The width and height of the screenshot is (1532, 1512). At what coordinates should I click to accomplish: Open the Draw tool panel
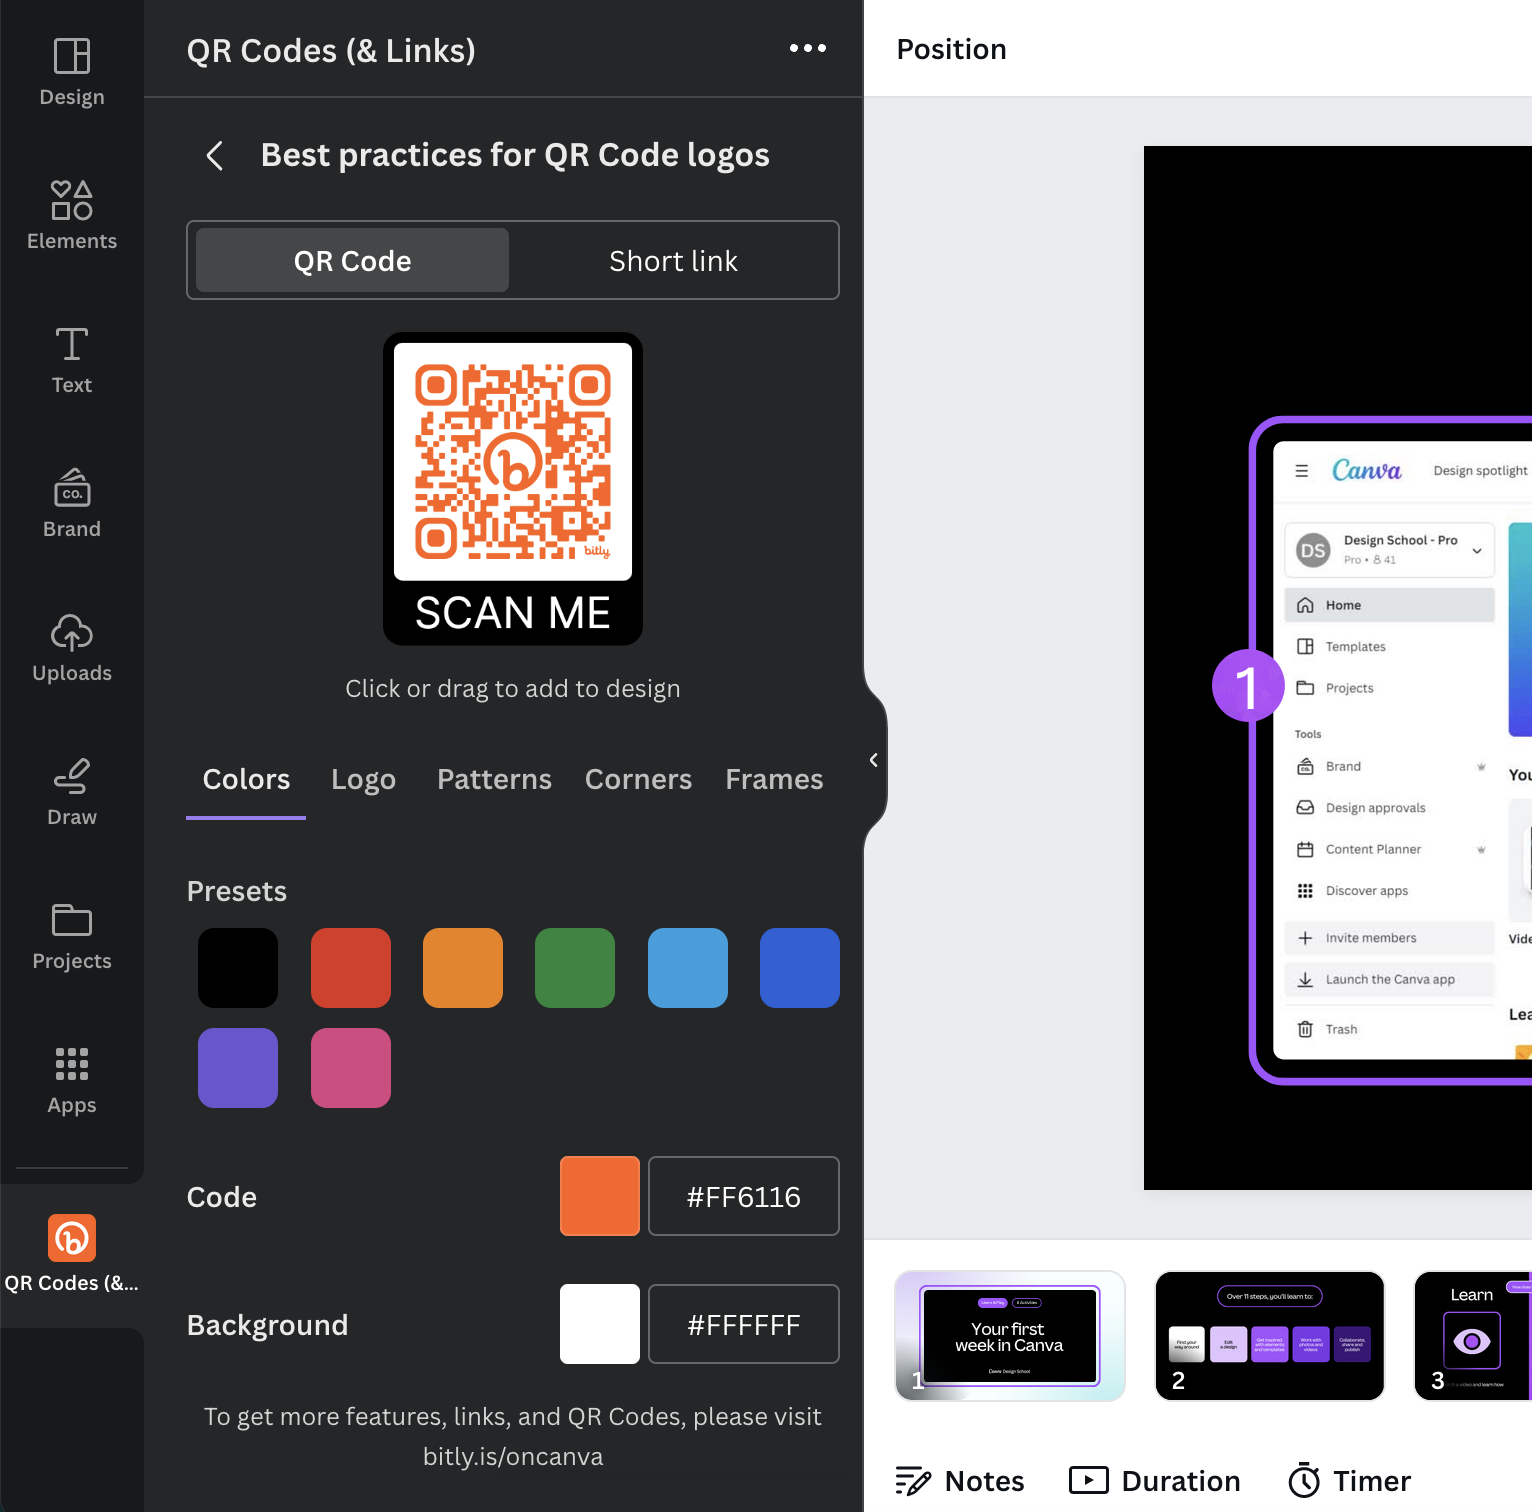pos(72,792)
